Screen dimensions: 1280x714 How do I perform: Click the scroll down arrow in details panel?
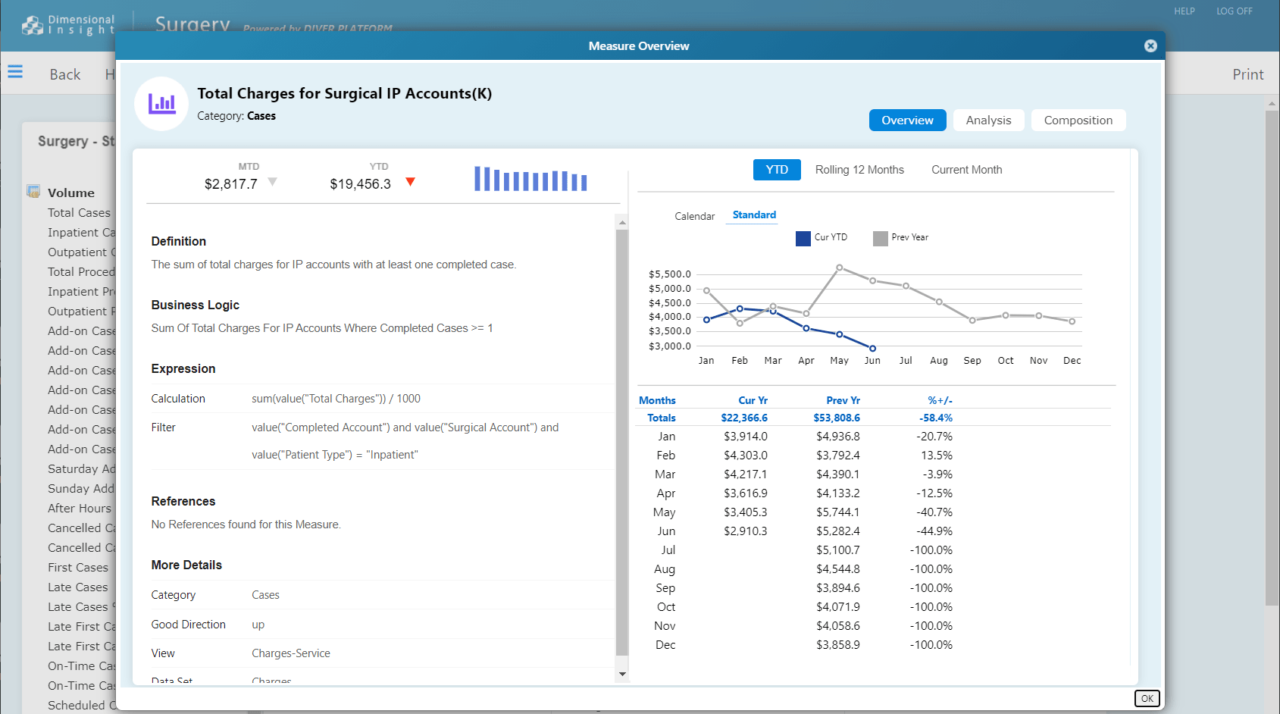(x=622, y=674)
